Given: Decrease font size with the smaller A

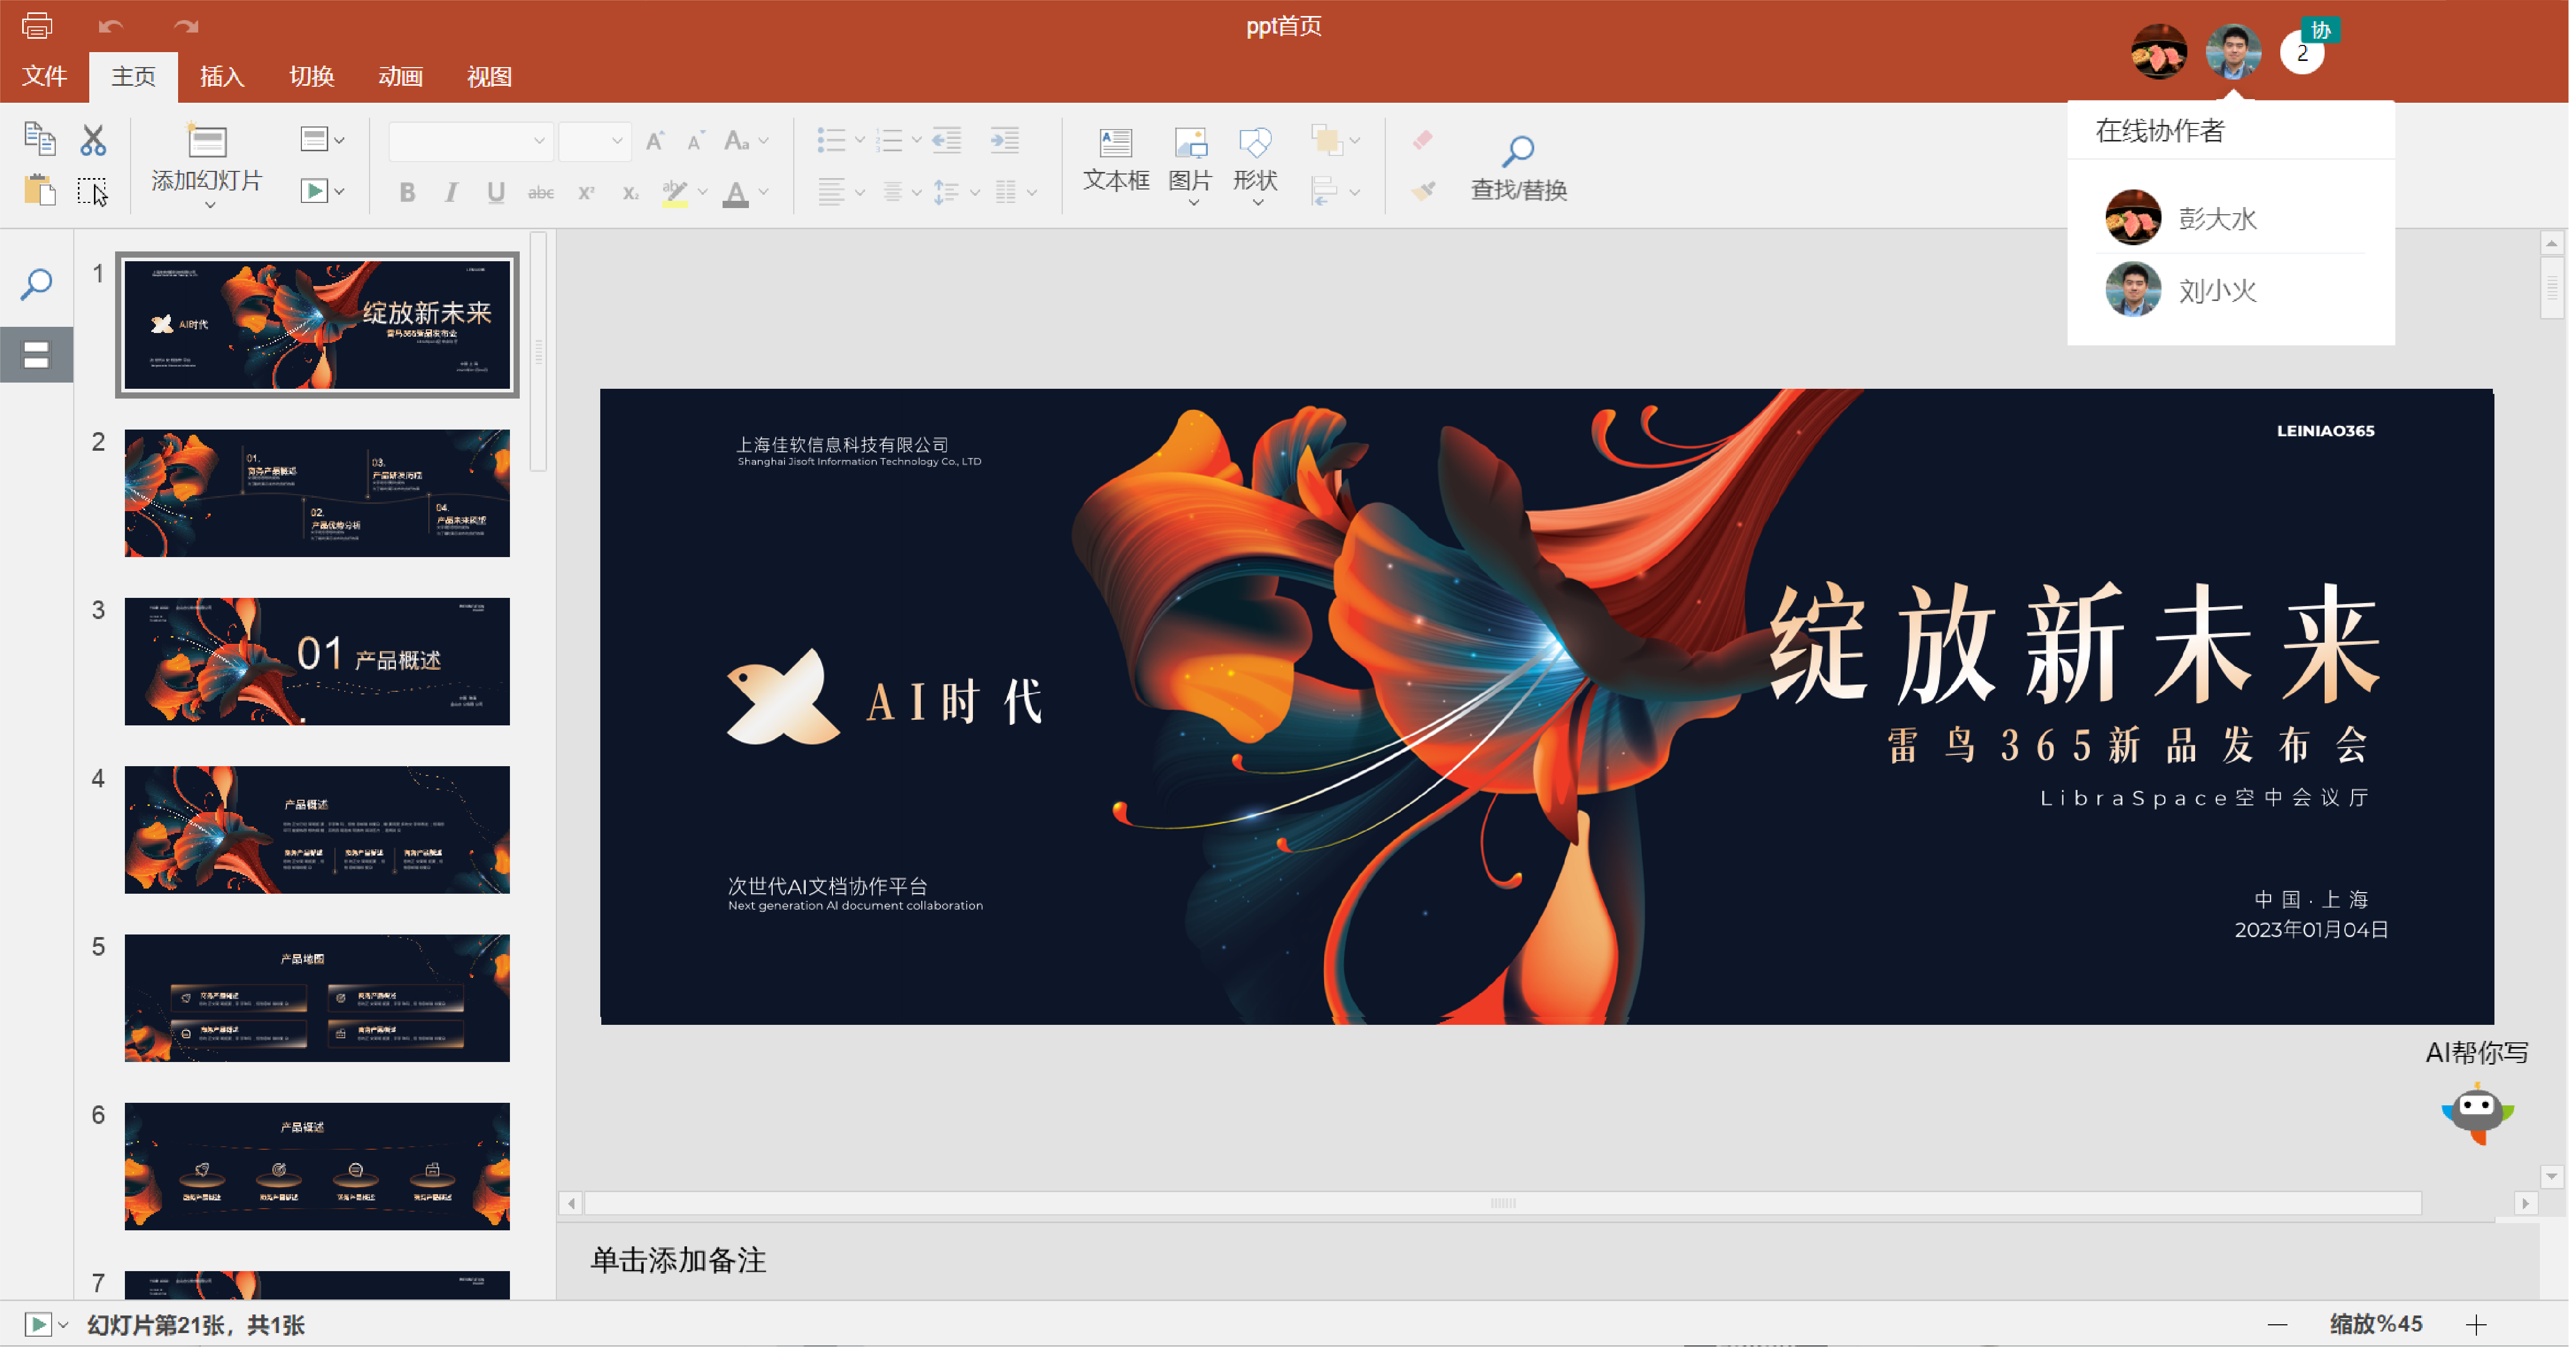Looking at the screenshot, I should pyautogui.click(x=696, y=141).
